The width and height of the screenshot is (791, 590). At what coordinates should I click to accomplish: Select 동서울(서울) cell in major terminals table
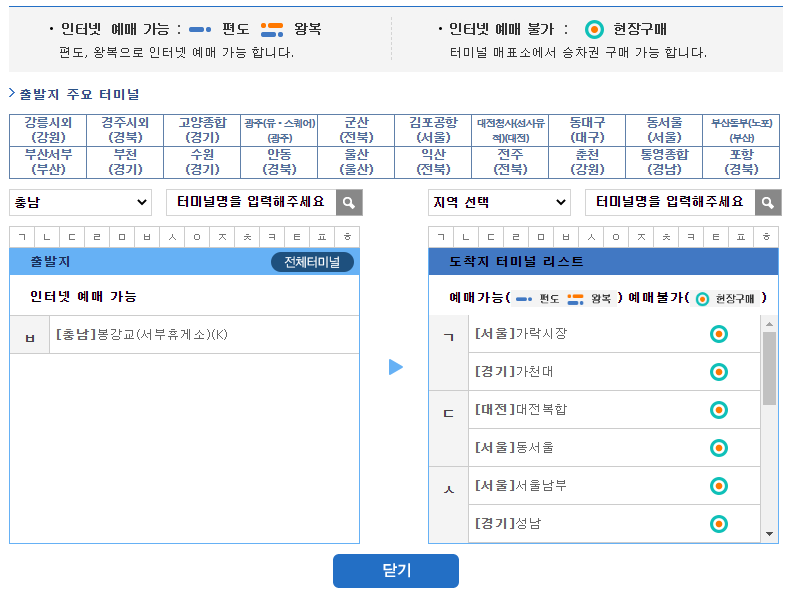pyautogui.click(x=664, y=130)
